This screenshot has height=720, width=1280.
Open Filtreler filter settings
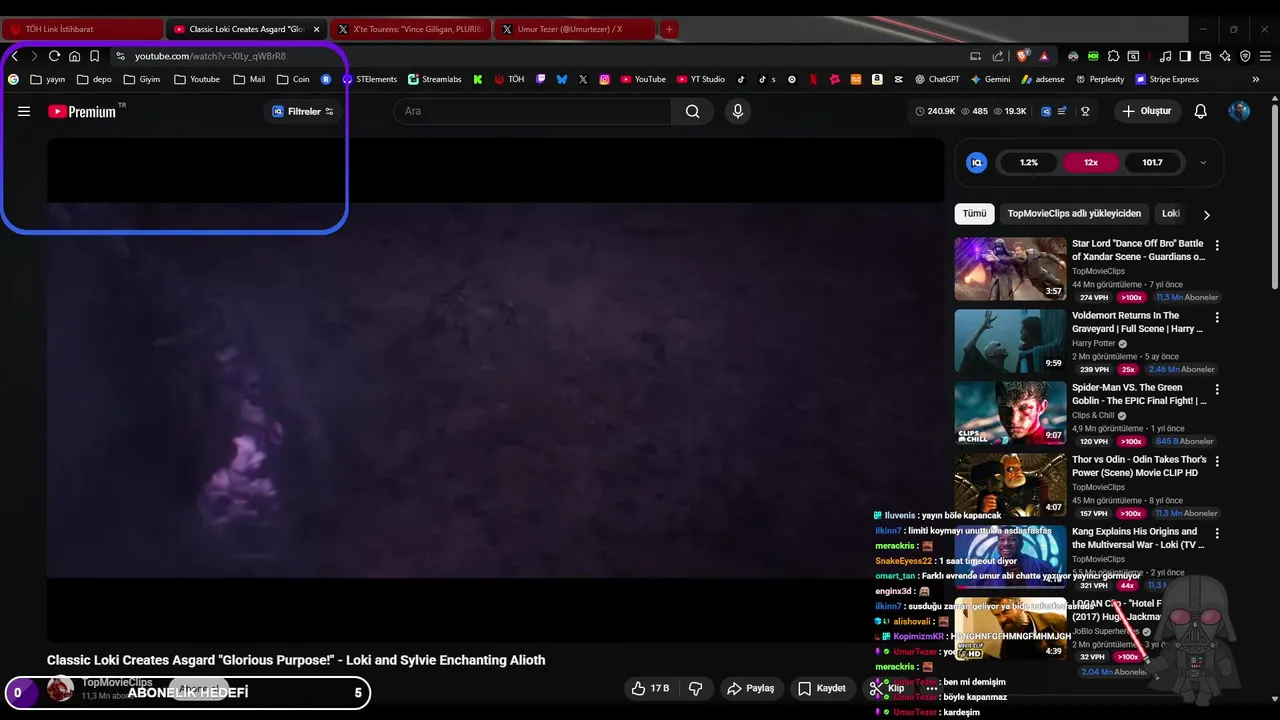(303, 111)
